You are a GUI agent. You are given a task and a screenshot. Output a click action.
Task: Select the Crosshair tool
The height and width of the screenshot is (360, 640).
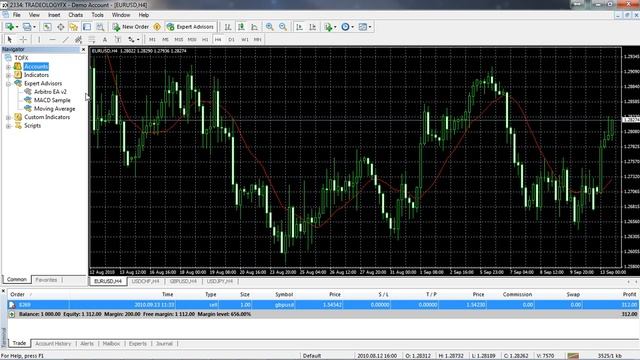23,40
